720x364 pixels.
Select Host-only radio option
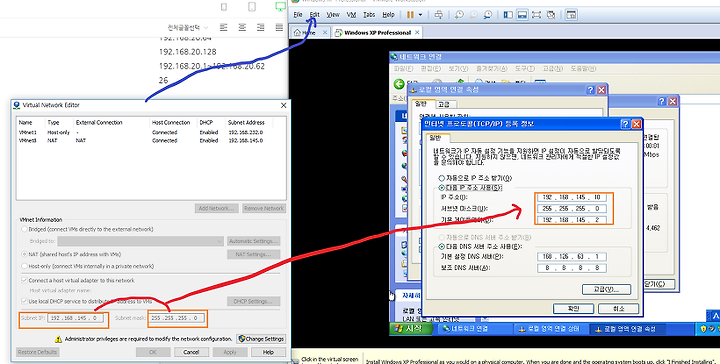(24, 266)
